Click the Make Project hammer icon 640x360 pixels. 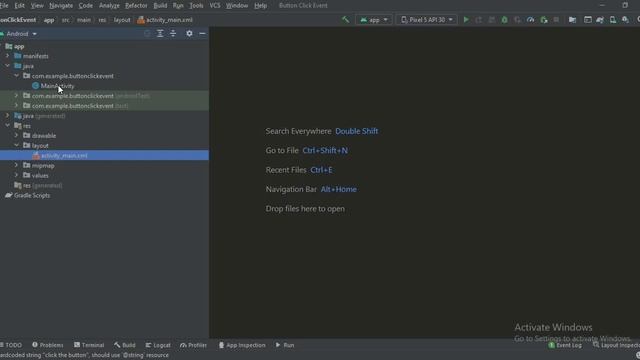coord(345,20)
